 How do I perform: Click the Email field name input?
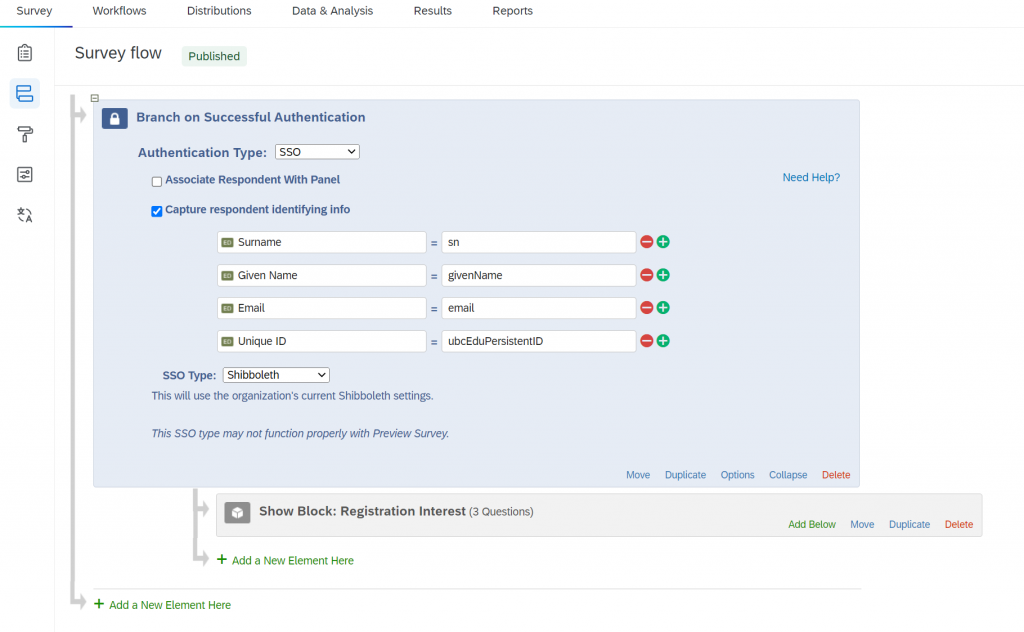point(322,308)
